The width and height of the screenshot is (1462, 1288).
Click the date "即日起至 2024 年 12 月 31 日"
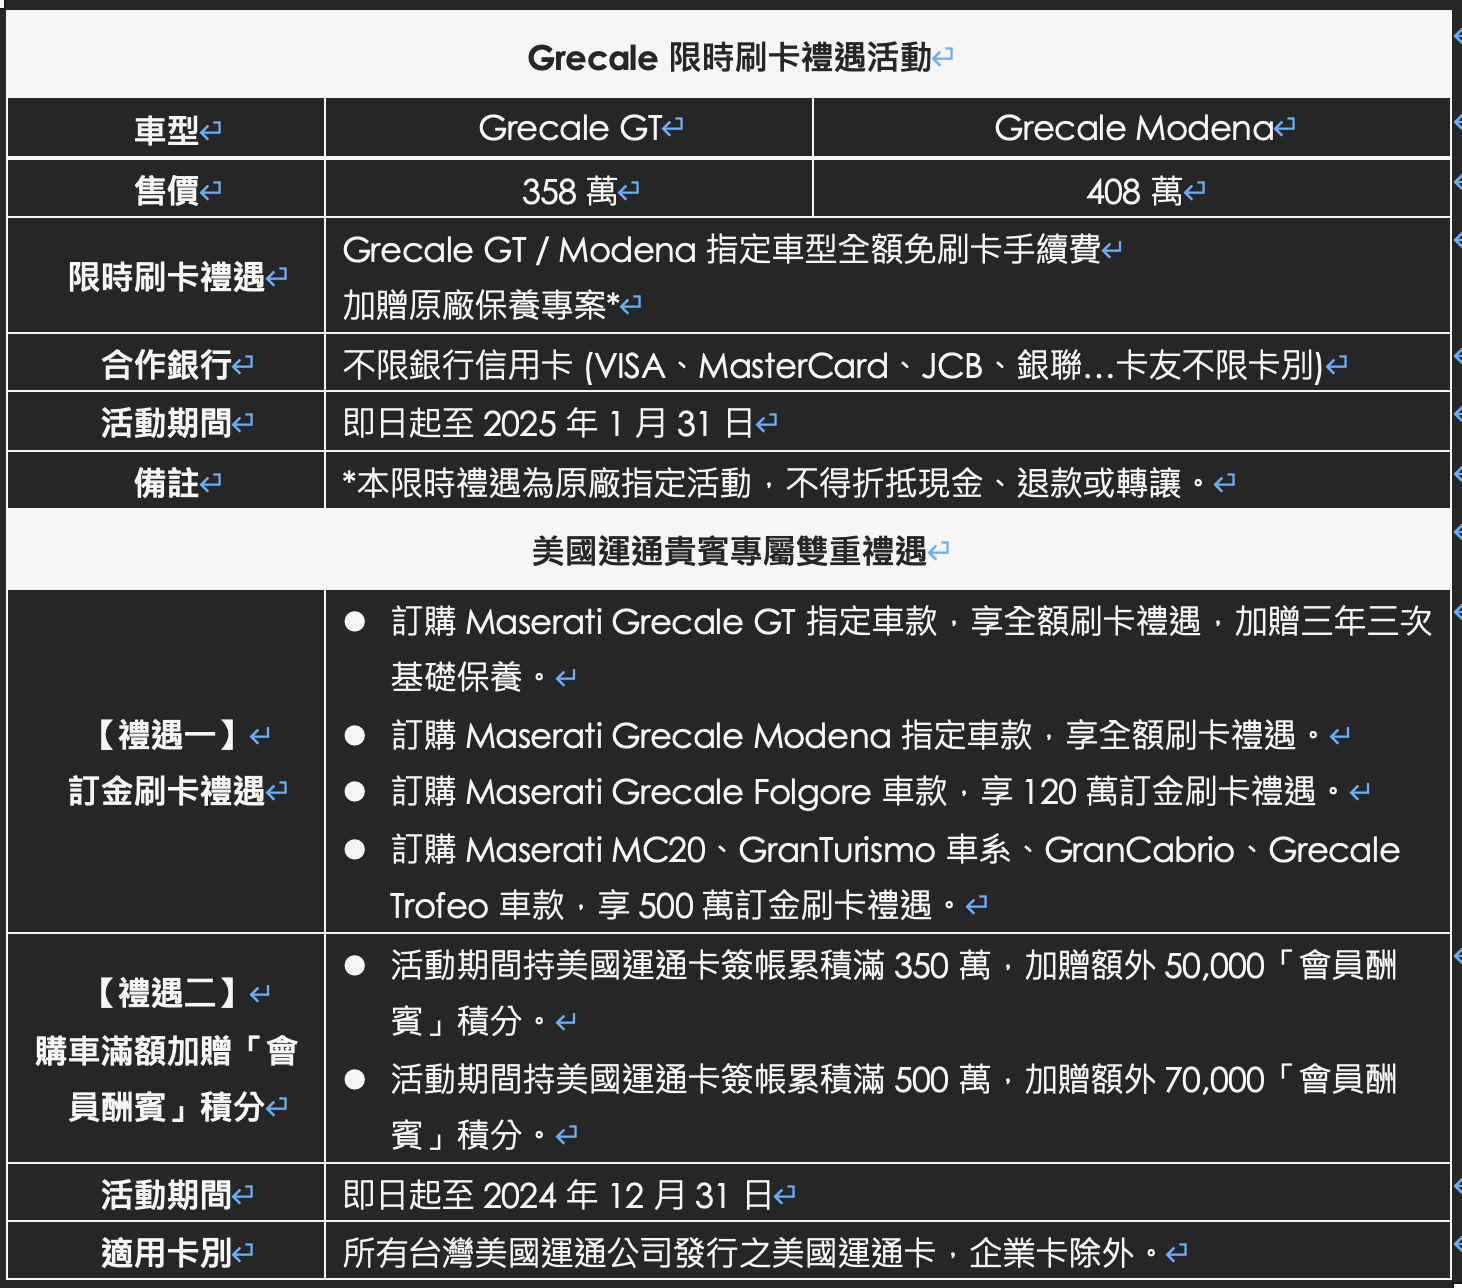557,1195
